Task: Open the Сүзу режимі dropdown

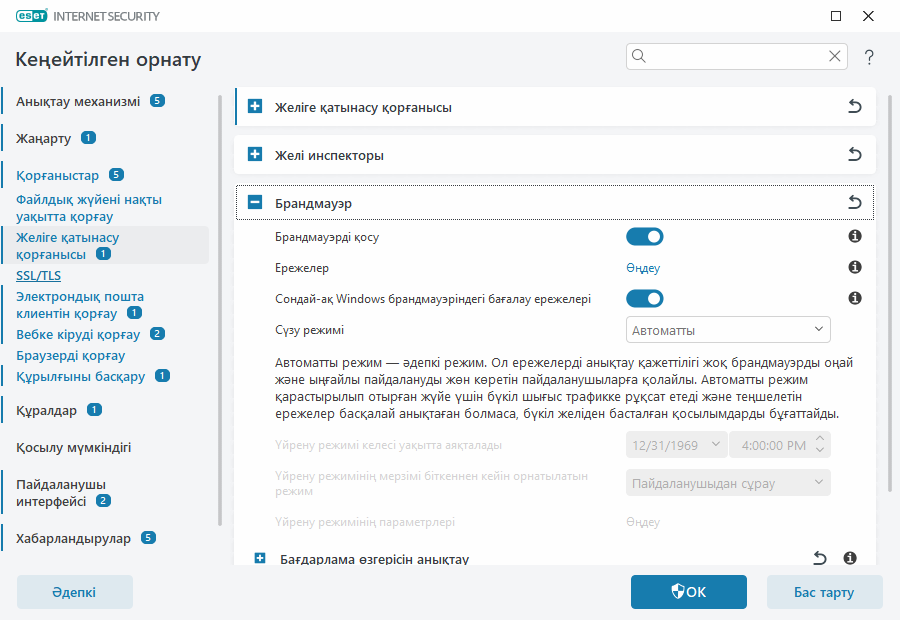Action: click(x=728, y=330)
